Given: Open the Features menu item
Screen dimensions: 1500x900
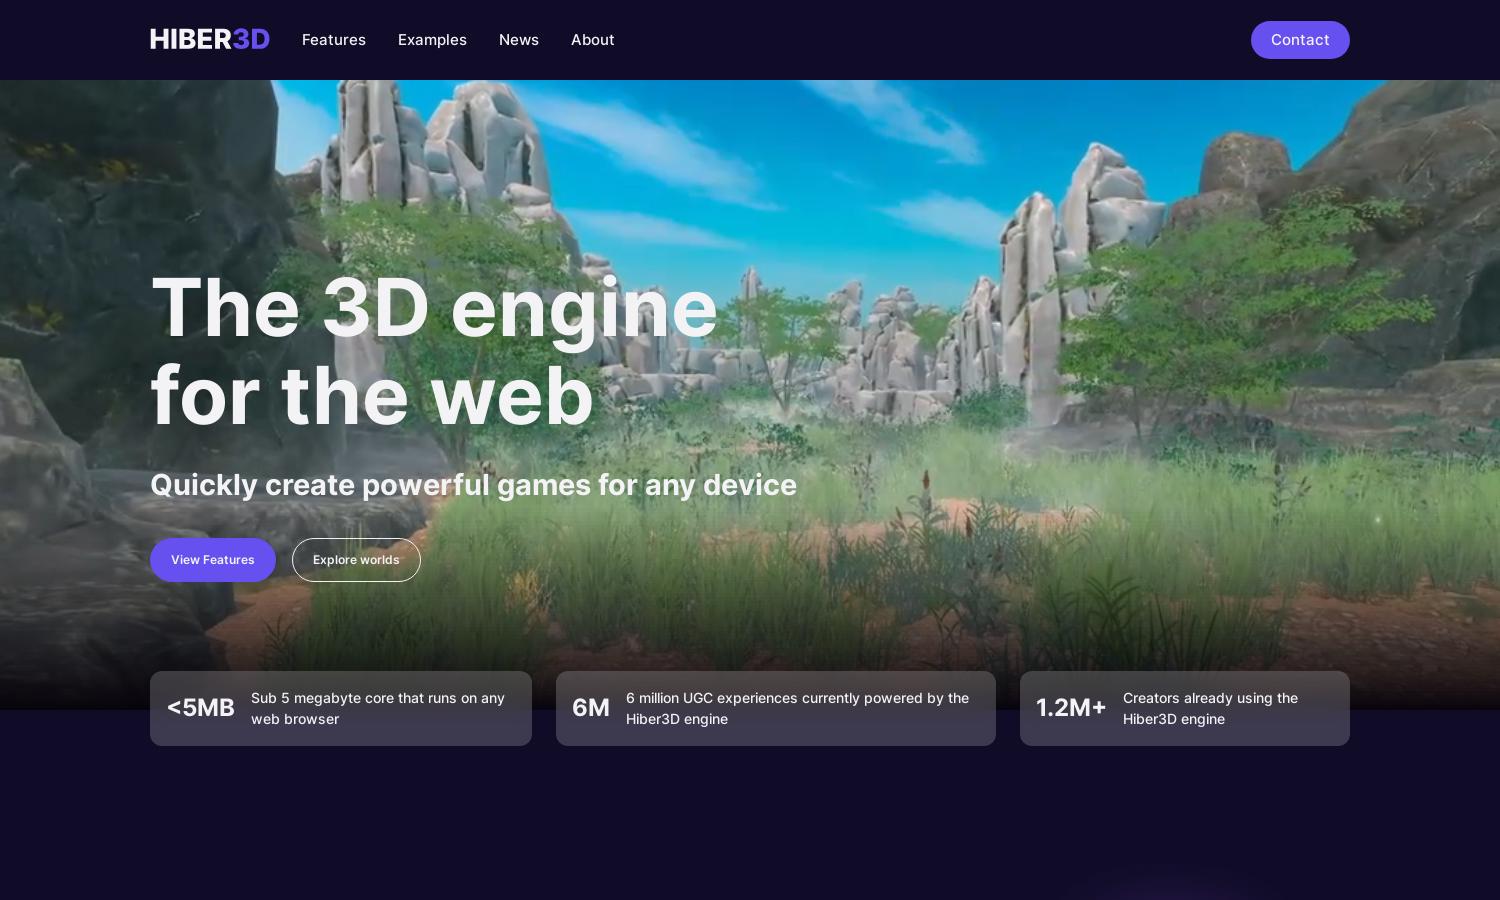Looking at the screenshot, I should [x=334, y=40].
